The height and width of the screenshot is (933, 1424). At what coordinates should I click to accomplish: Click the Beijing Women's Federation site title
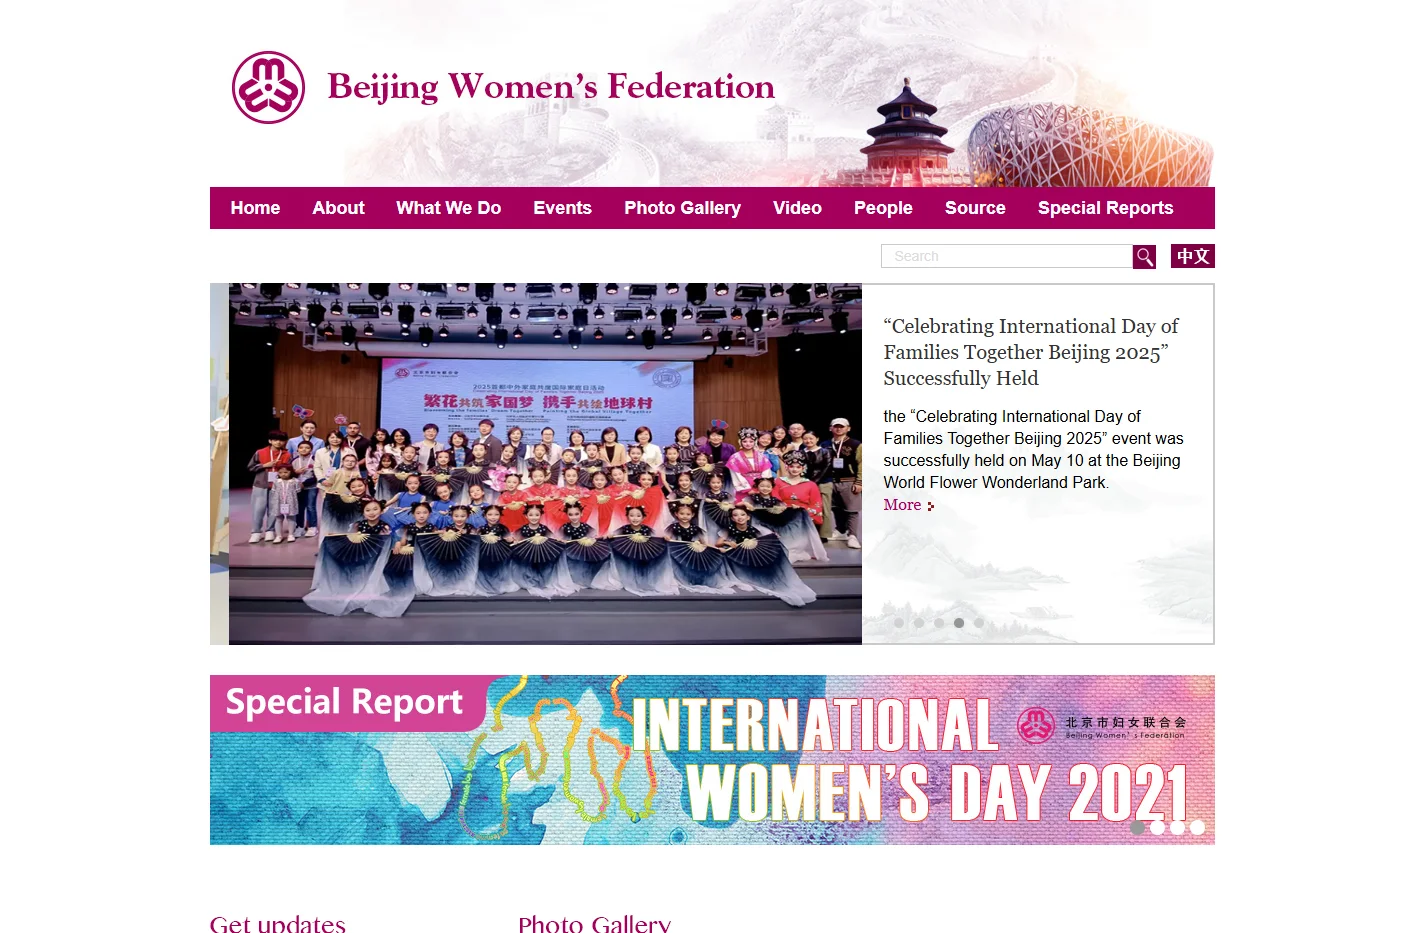551,87
